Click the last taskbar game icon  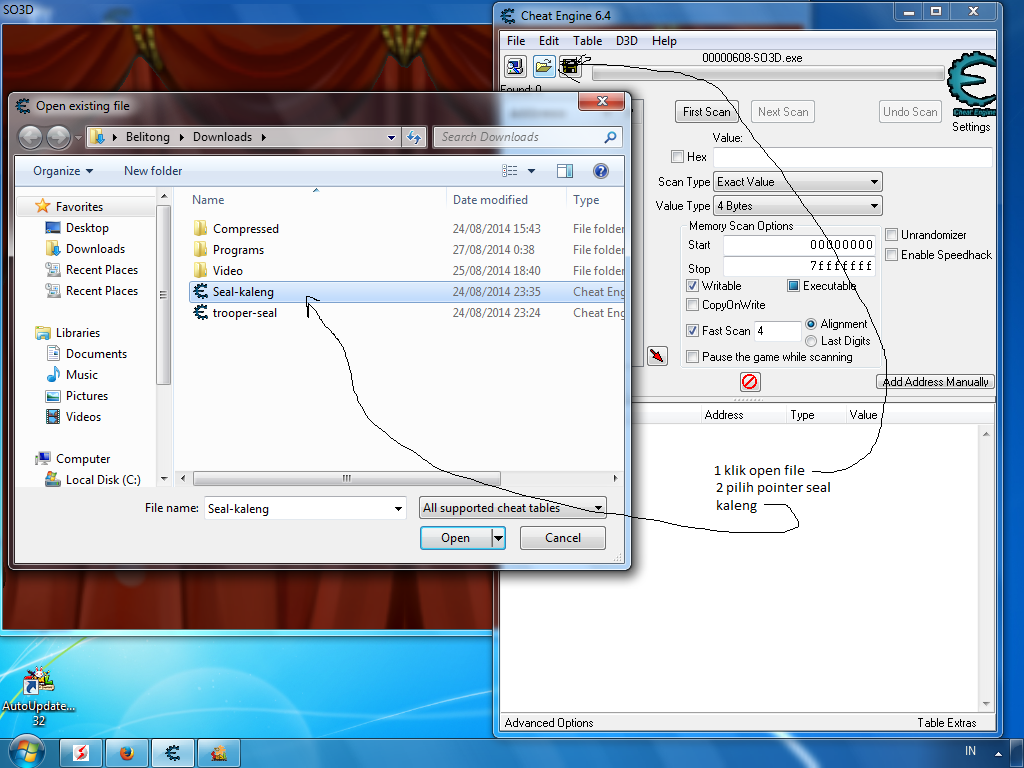pos(219,754)
